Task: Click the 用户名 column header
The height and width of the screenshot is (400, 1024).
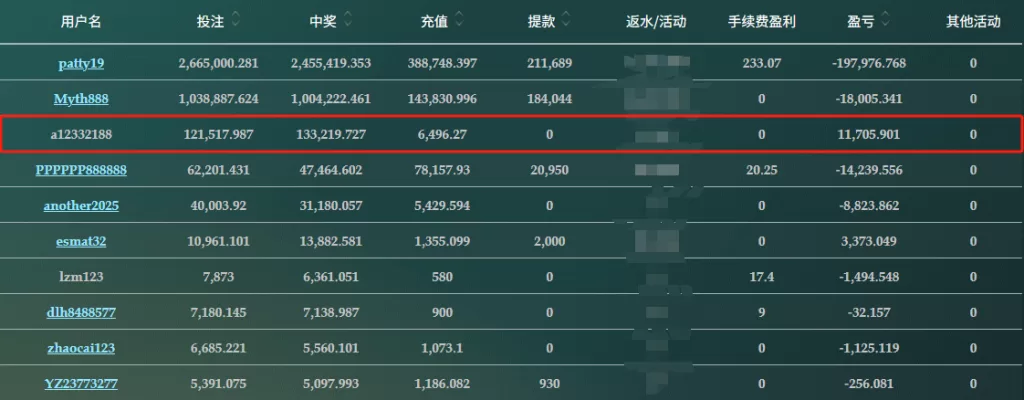Action: 81,22
